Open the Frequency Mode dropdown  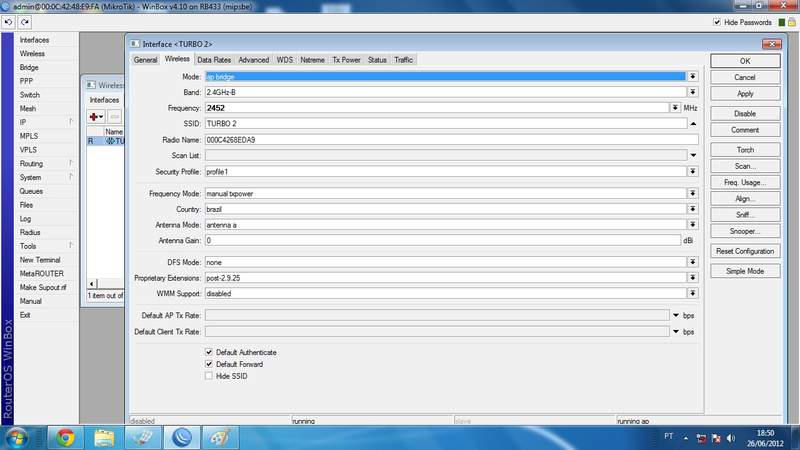[x=692, y=193]
